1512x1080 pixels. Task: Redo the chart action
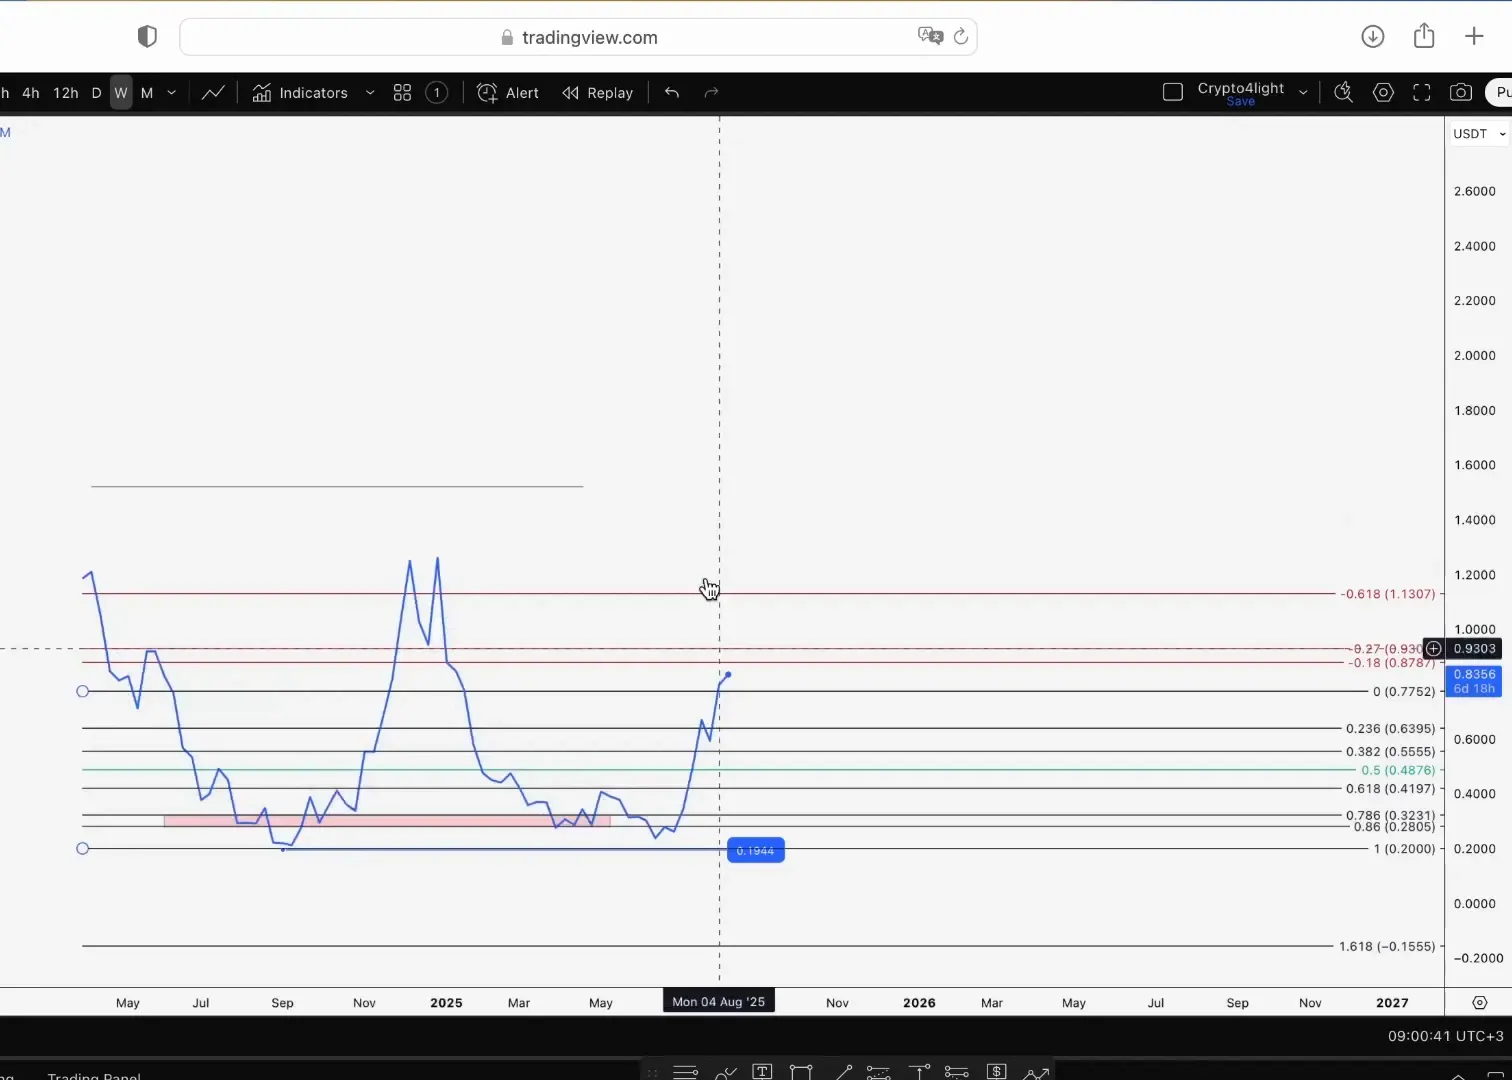click(711, 93)
